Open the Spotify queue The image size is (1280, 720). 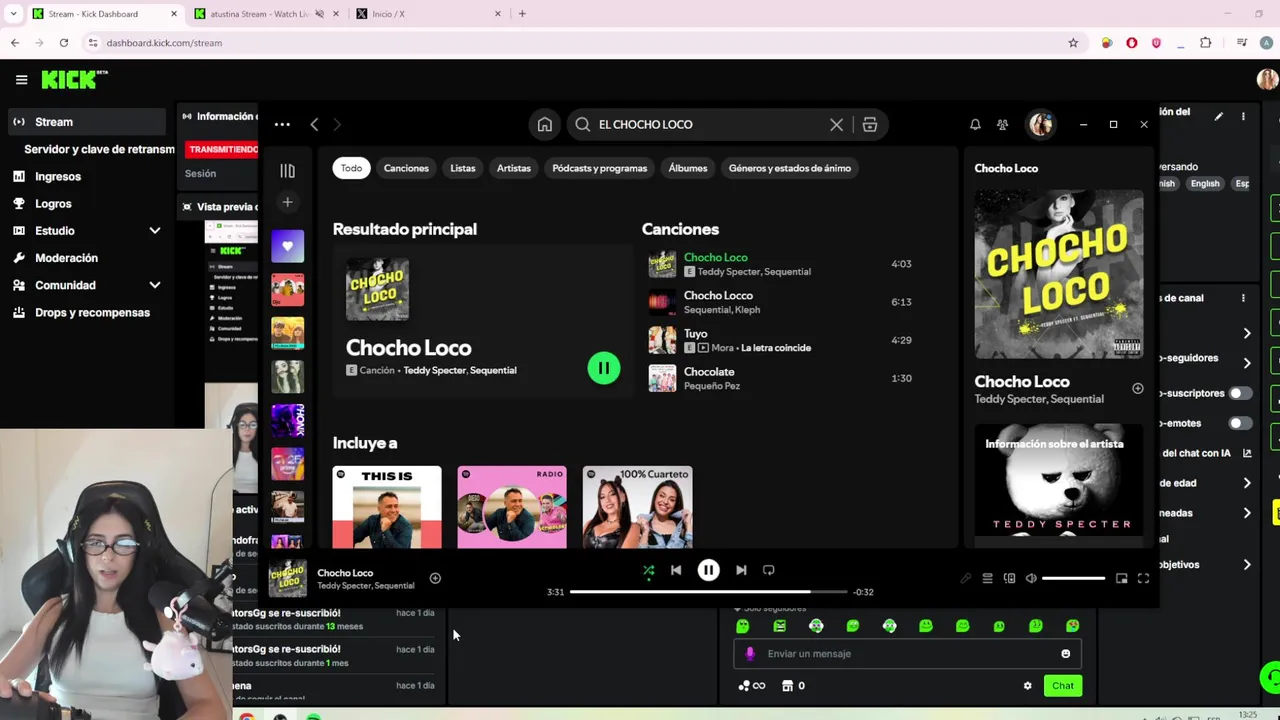pos(987,578)
